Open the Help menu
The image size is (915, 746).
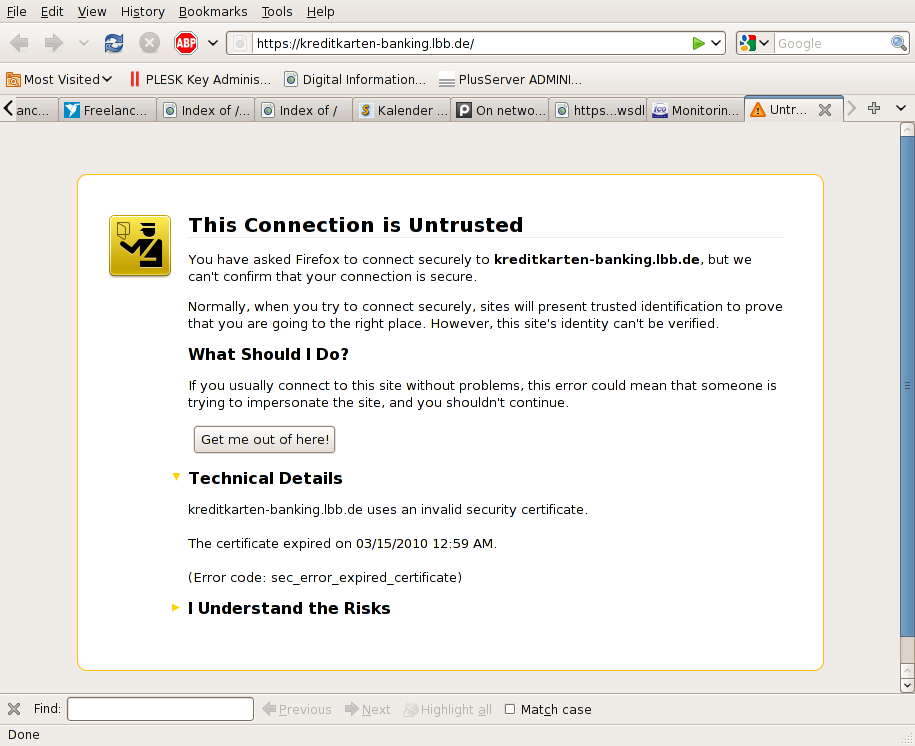tap(321, 12)
